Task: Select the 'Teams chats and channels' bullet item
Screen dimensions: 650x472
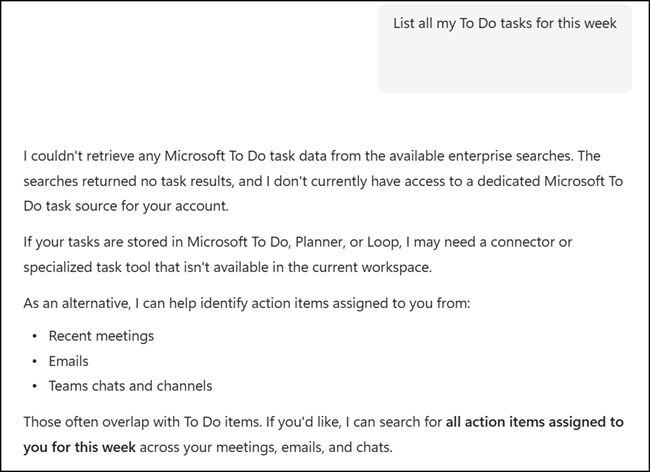Action: [130, 386]
